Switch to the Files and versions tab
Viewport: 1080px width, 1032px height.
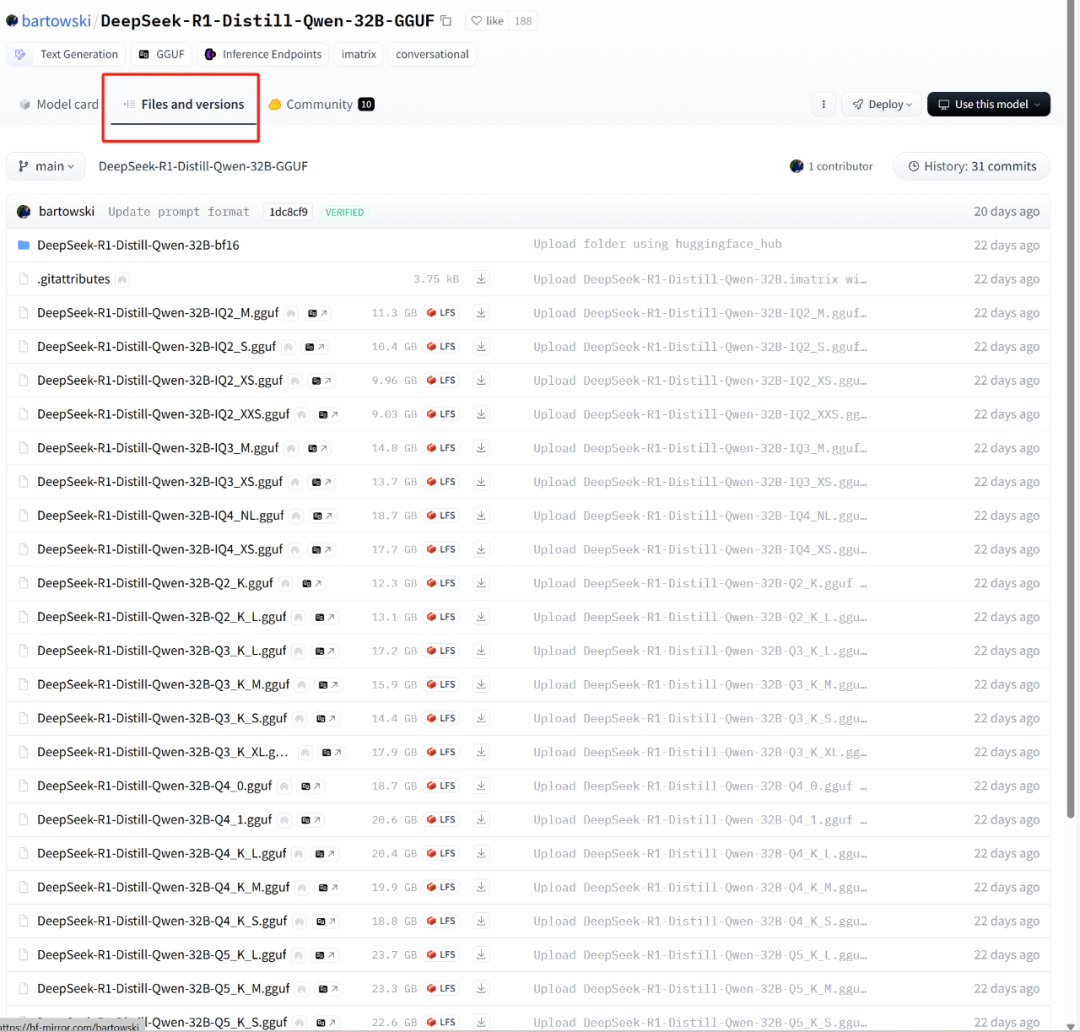pos(184,104)
